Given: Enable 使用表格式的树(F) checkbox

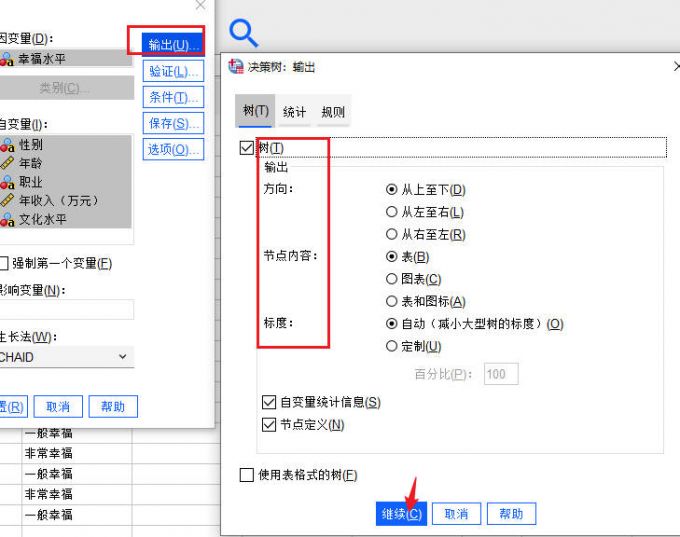Looking at the screenshot, I should coord(247,475).
